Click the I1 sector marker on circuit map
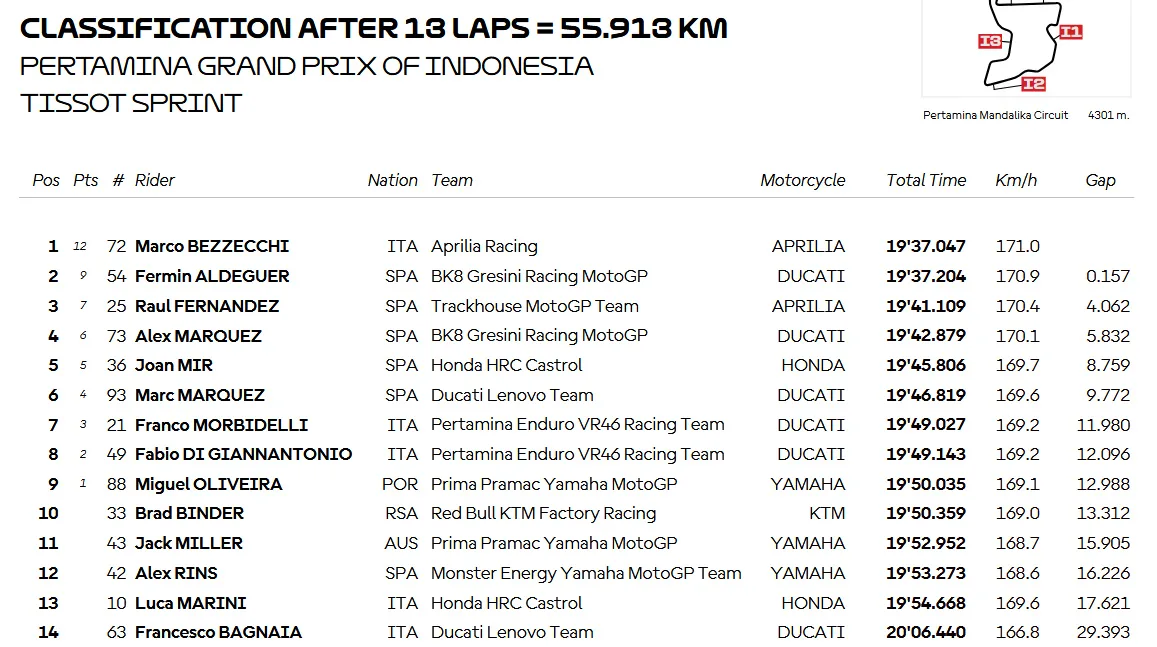1157x647 pixels. (1070, 31)
